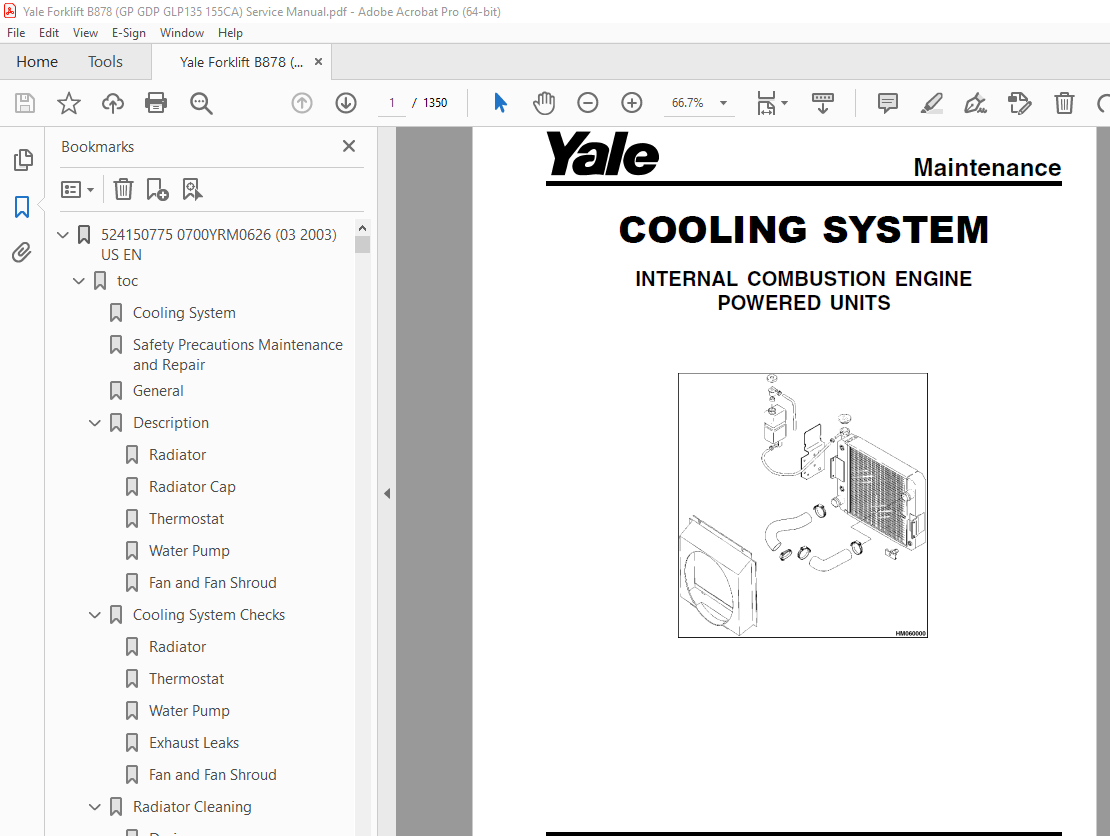Collapse the Cooling System Checks group
The width and height of the screenshot is (1110, 836).
point(95,615)
